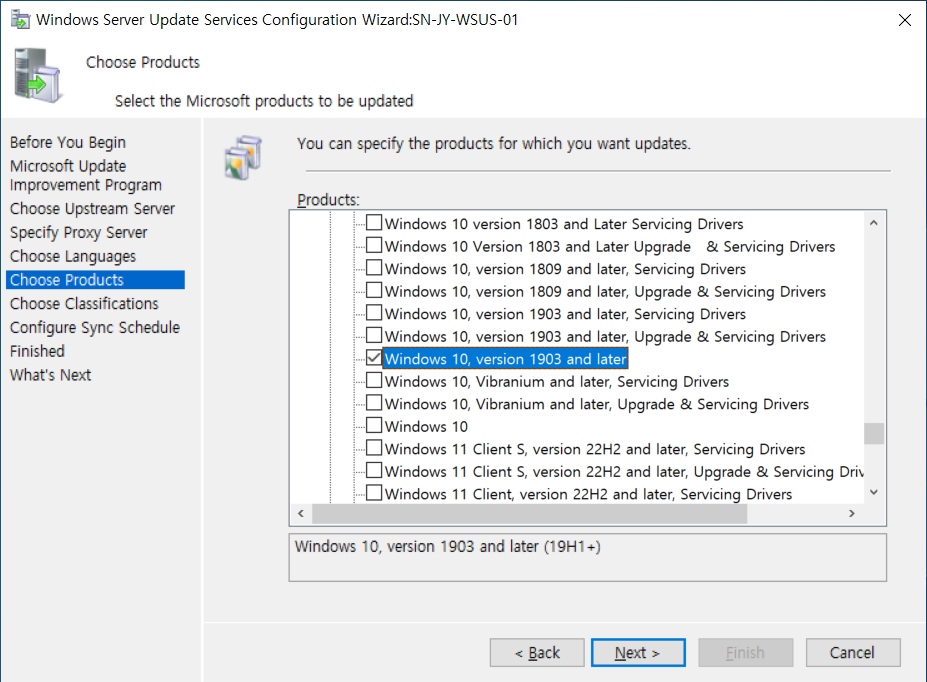Click the horizontal scrollbar thumb in products list
This screenshot has height=682, width=927.
pos(529,513)
